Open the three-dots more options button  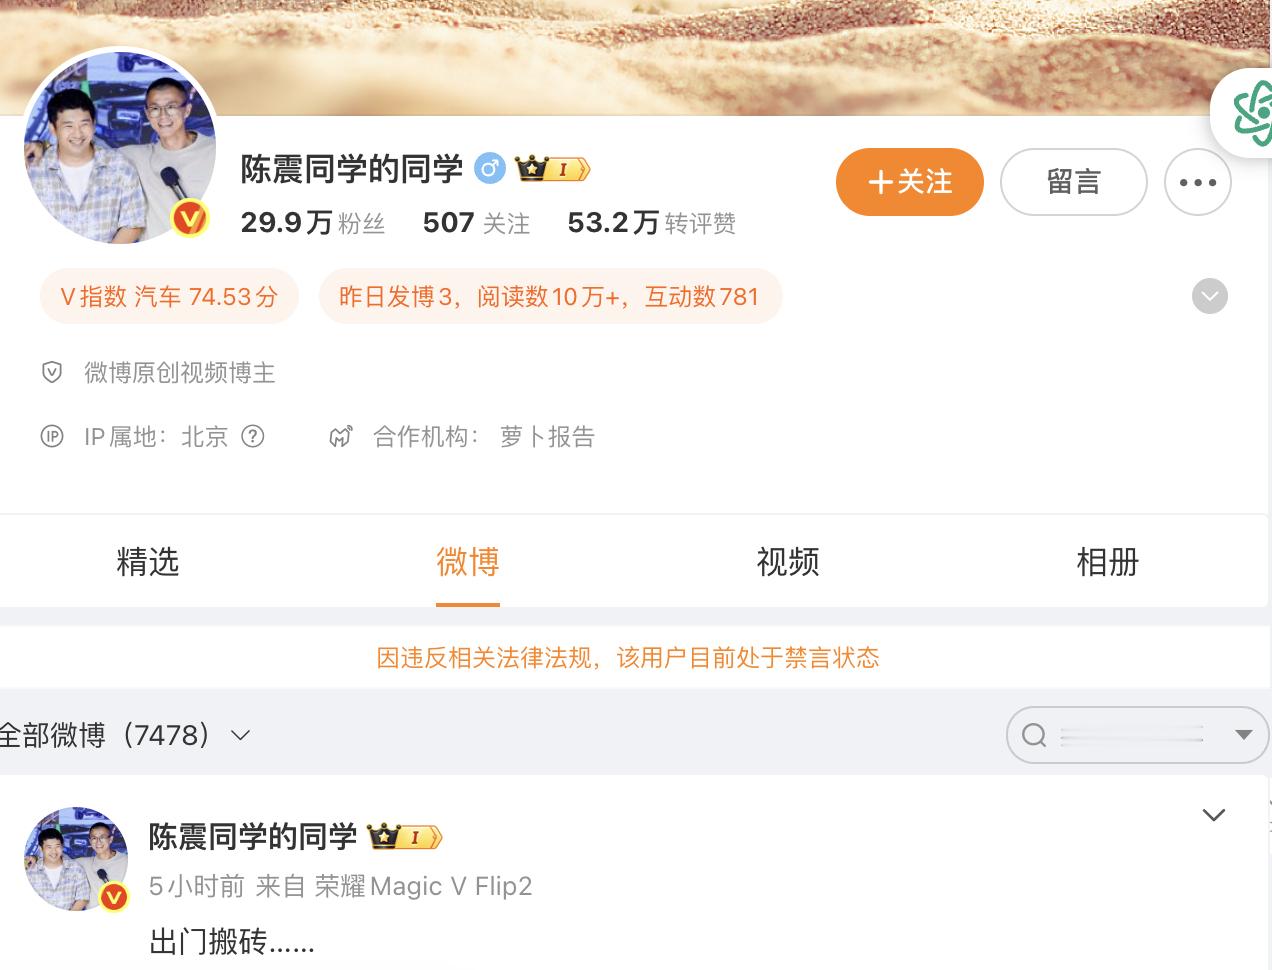coord(1198,182)
